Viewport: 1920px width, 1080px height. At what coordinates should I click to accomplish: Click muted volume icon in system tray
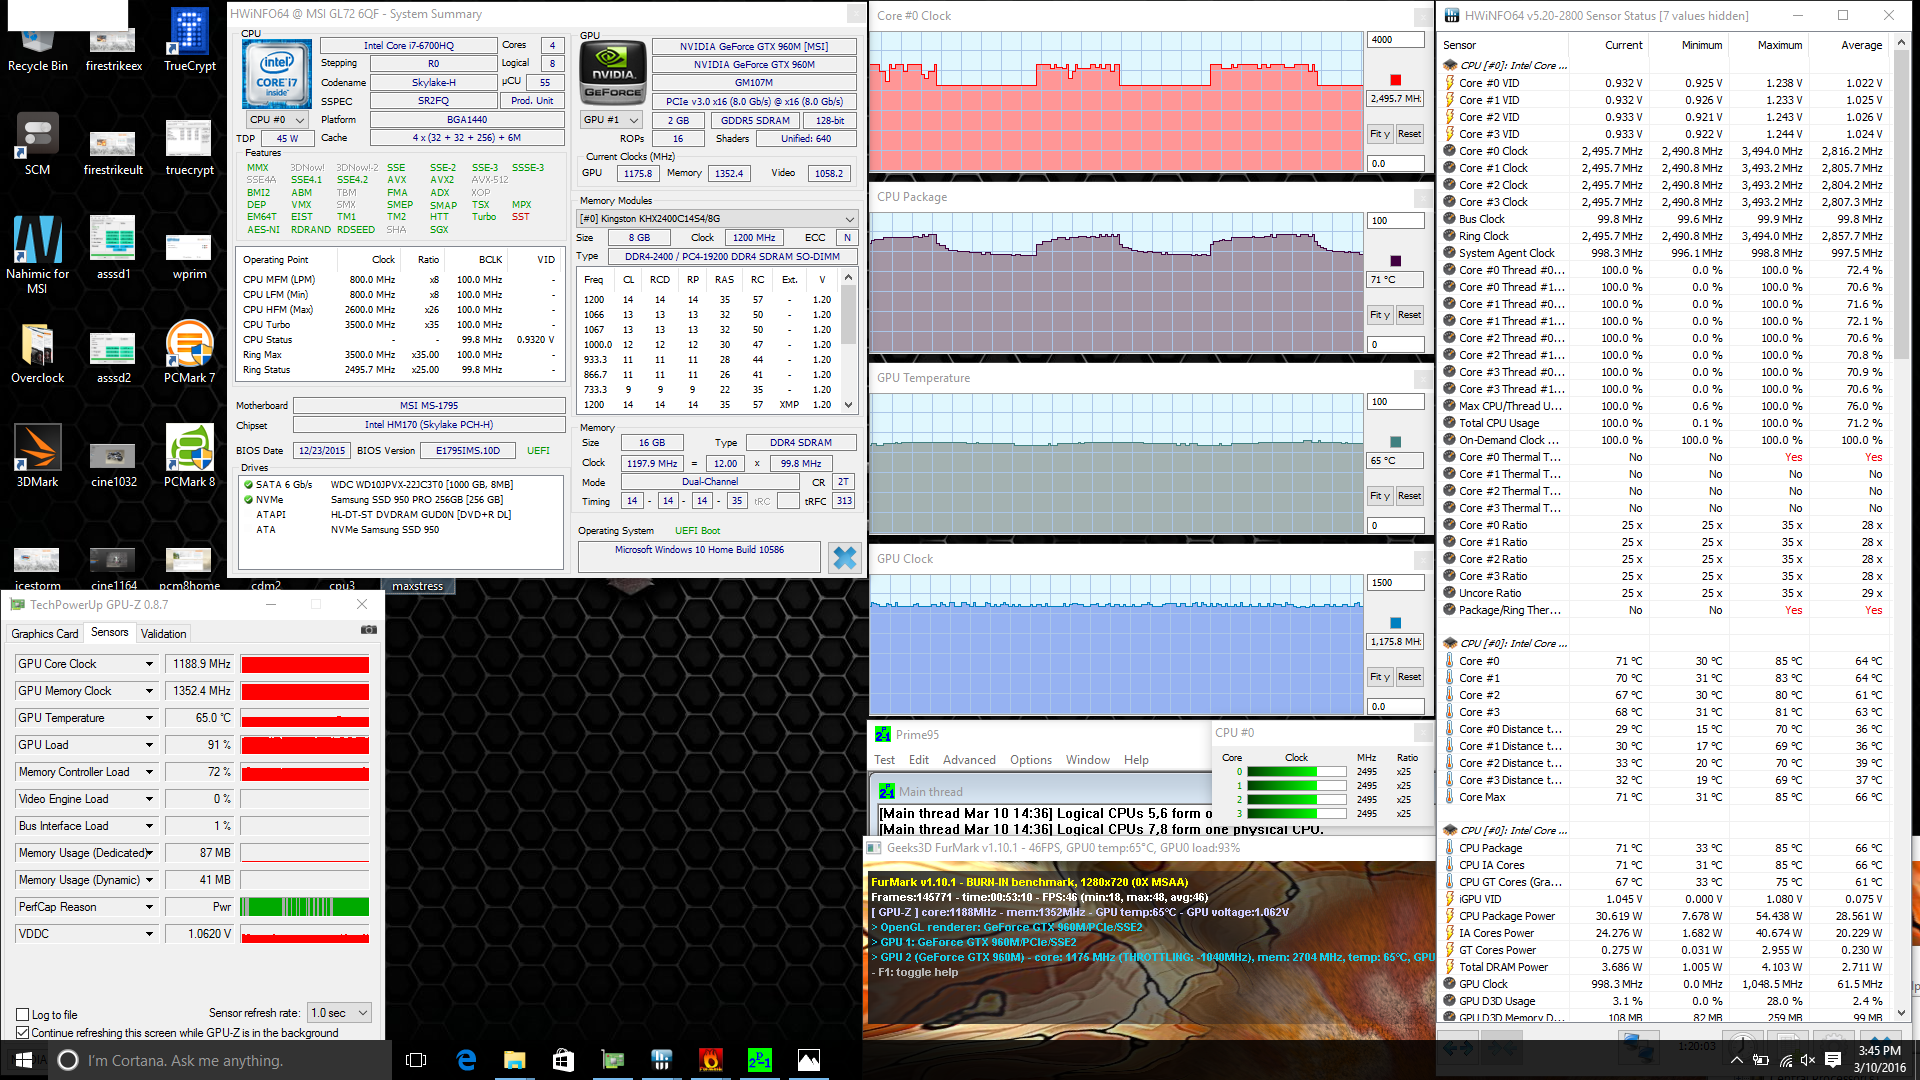(1807, 1060)
